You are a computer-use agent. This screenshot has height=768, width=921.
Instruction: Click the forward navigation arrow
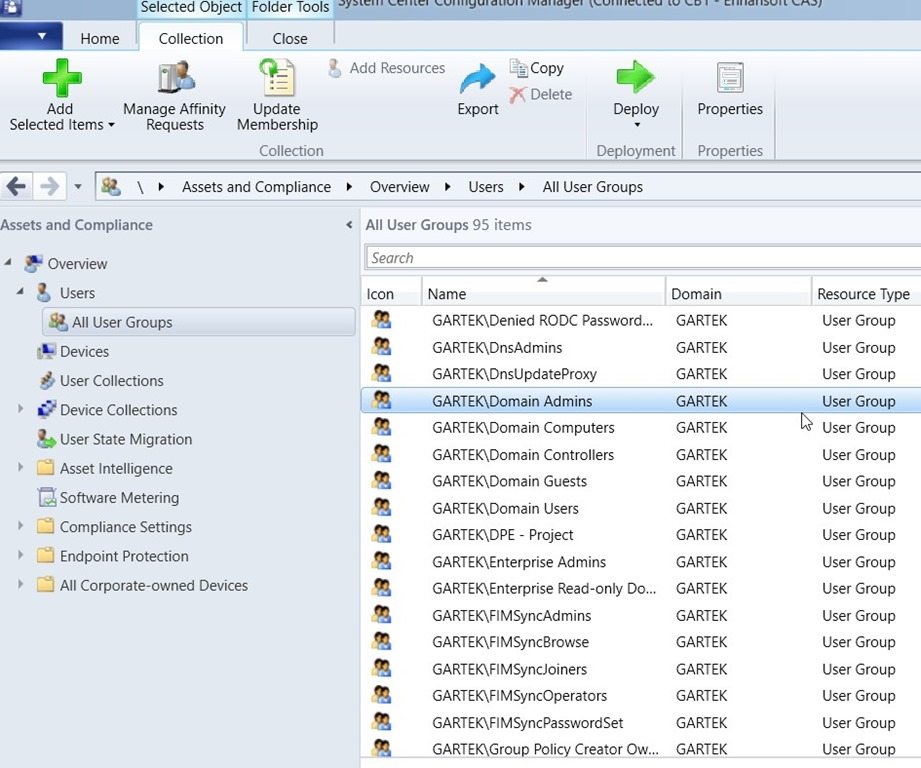point(49,187)
